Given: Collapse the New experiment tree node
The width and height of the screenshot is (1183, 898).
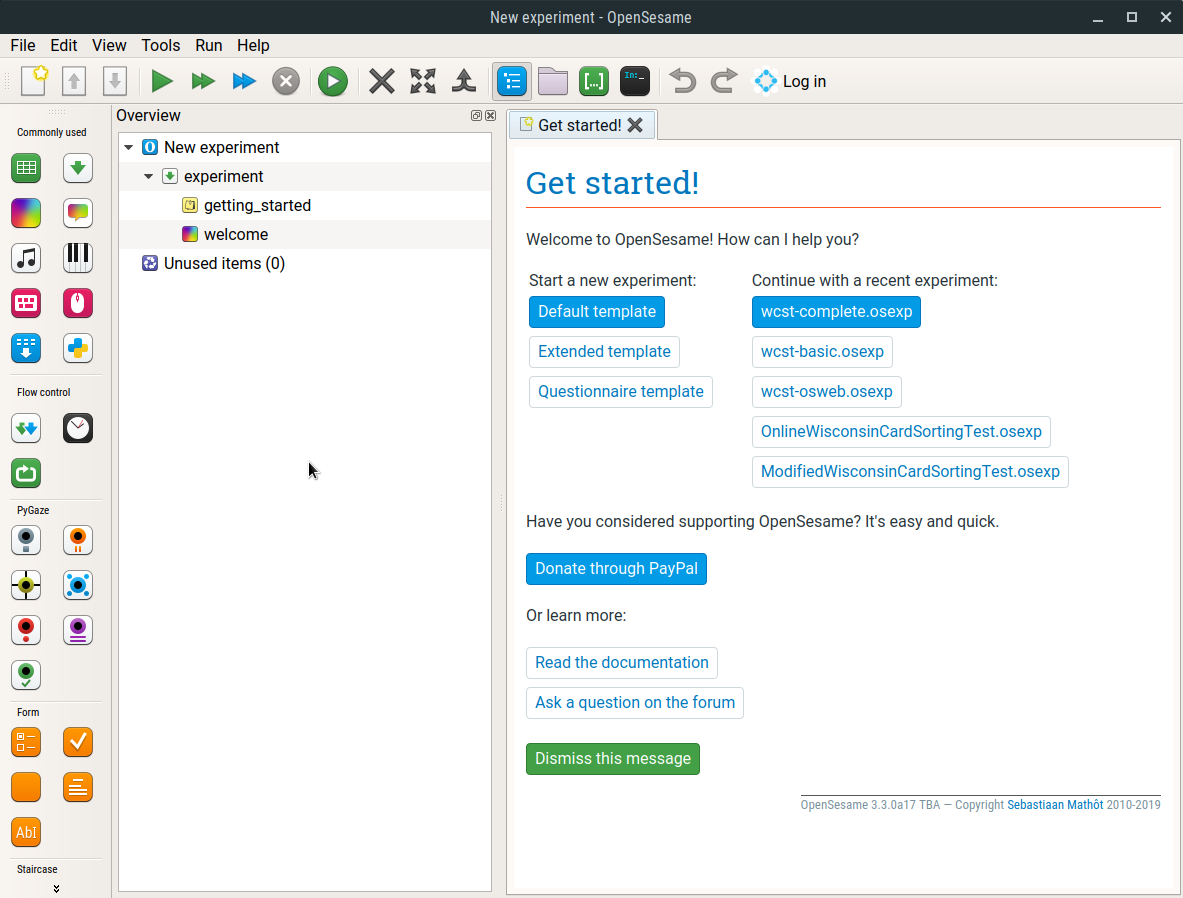Looking at the screenshot, I should 128,147.
